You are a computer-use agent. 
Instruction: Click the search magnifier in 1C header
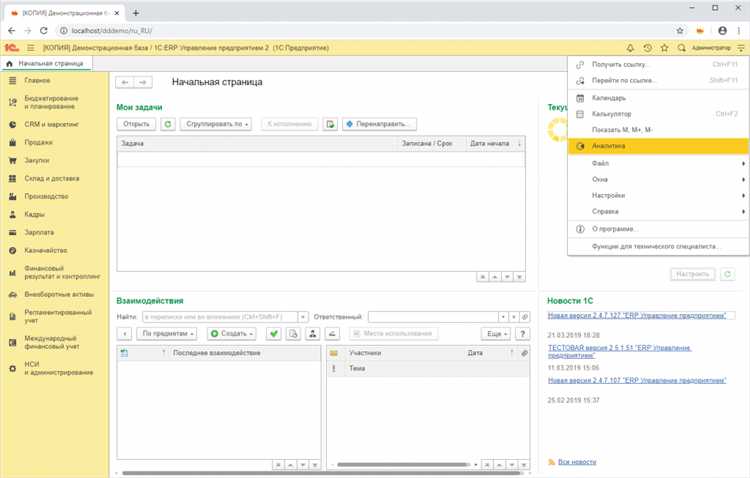pyautogui.click(x=681, y=48)
